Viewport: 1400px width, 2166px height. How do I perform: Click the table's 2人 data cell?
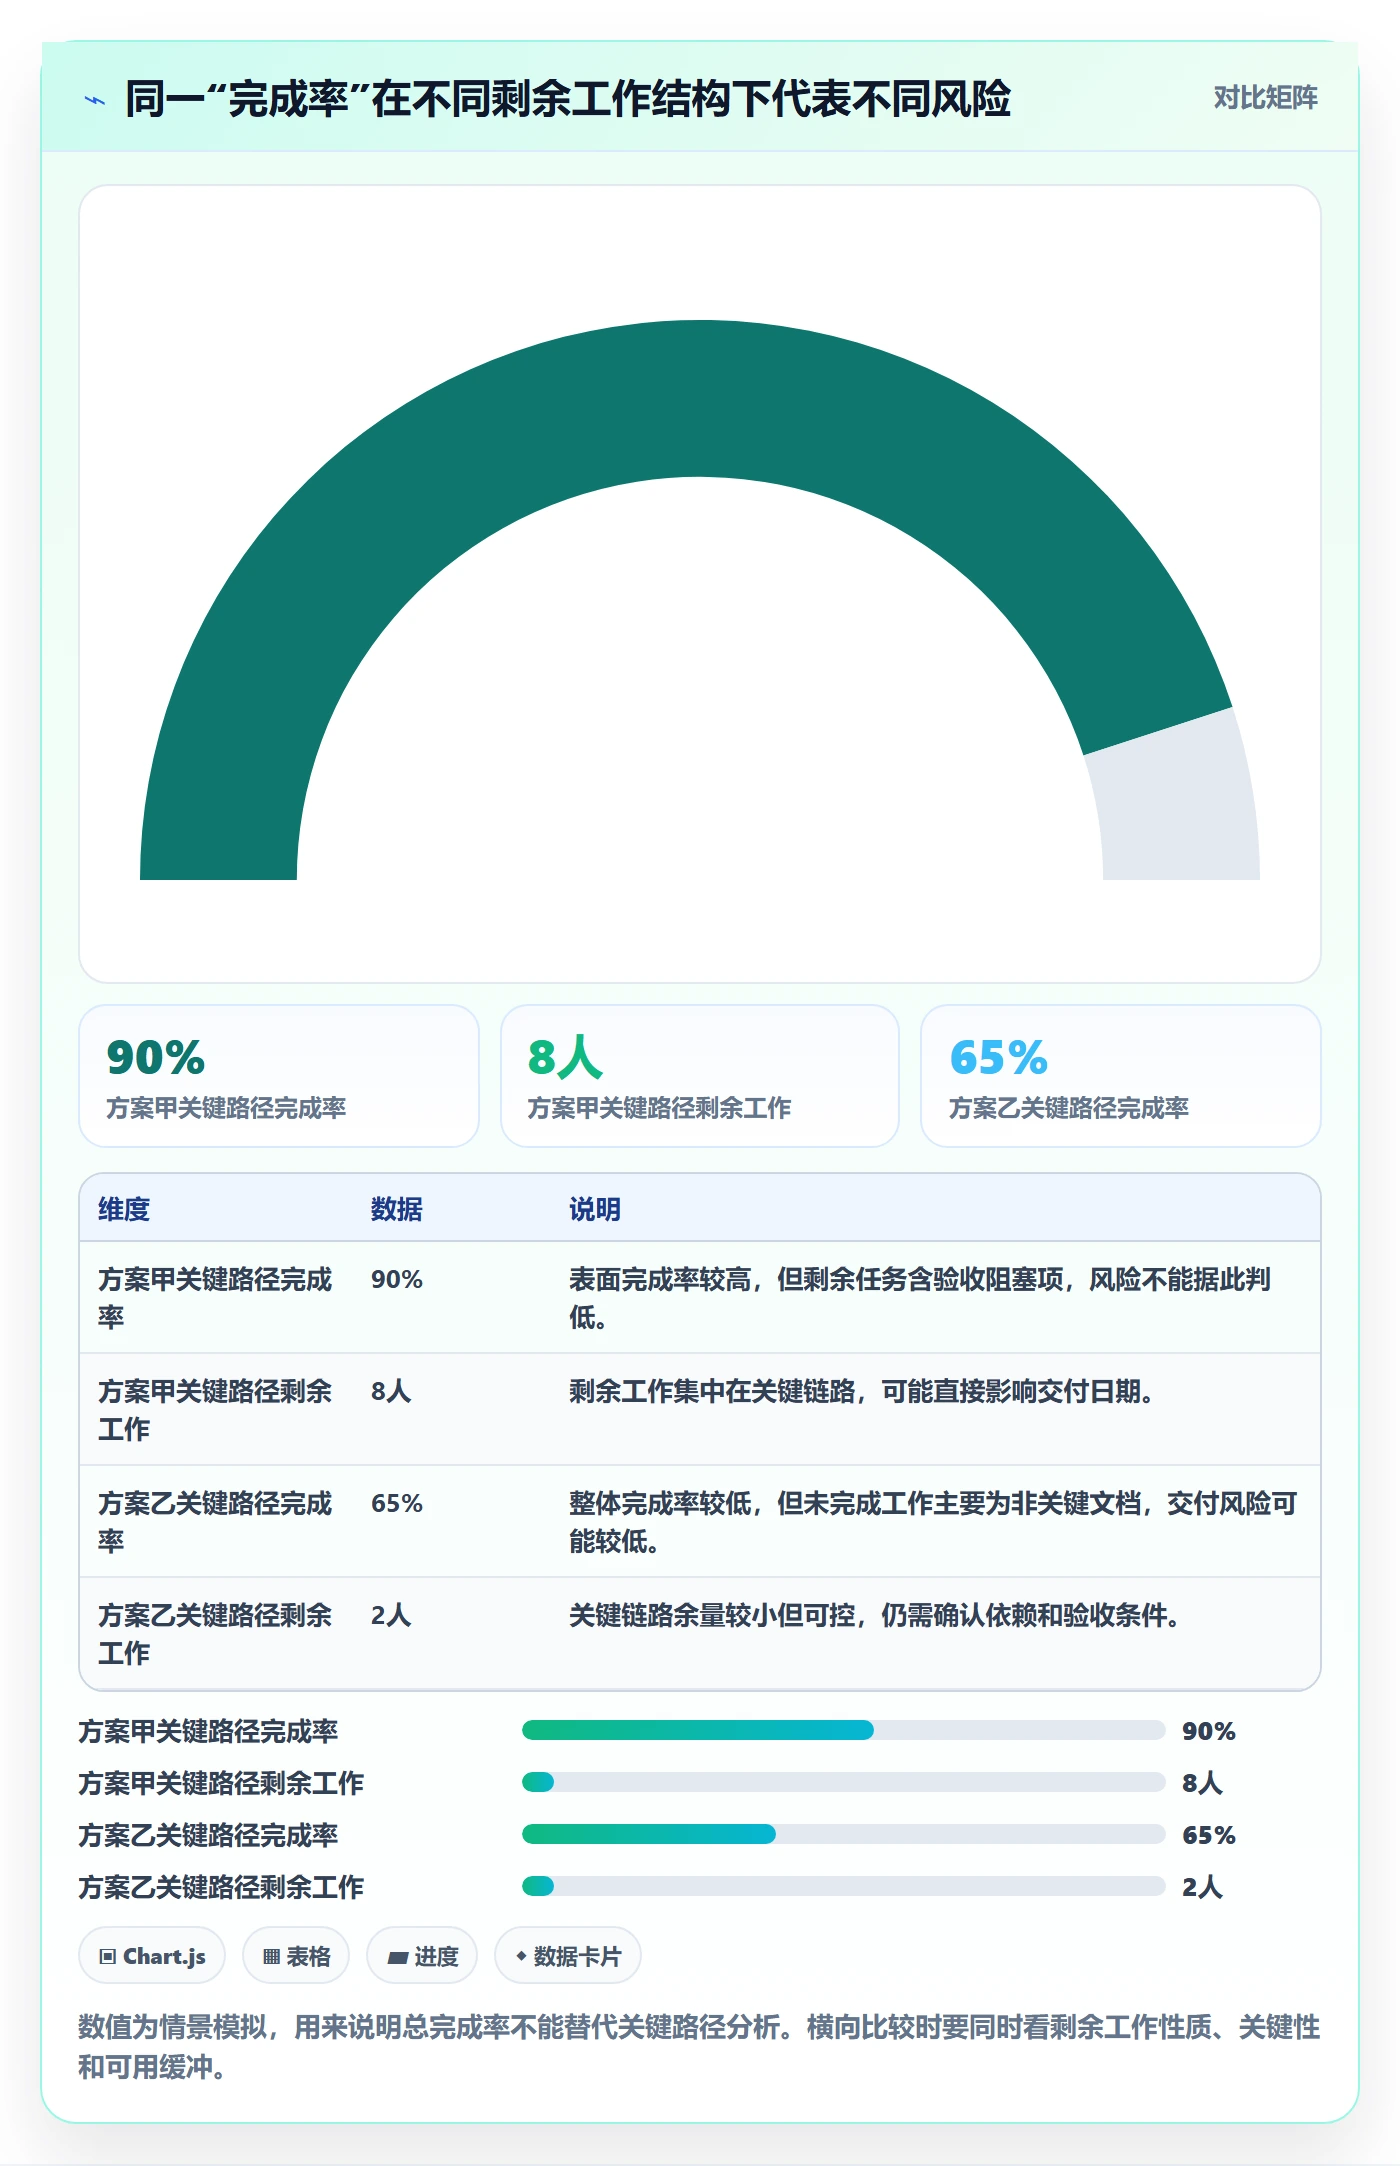[x=391, y=1615]
